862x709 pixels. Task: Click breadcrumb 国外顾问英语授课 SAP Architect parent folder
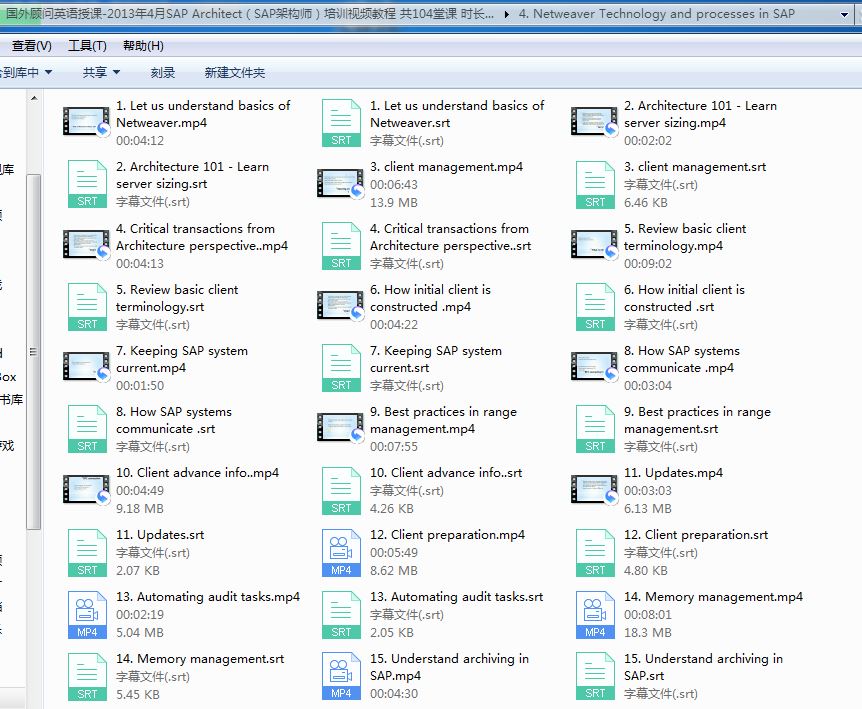point(250,14)
